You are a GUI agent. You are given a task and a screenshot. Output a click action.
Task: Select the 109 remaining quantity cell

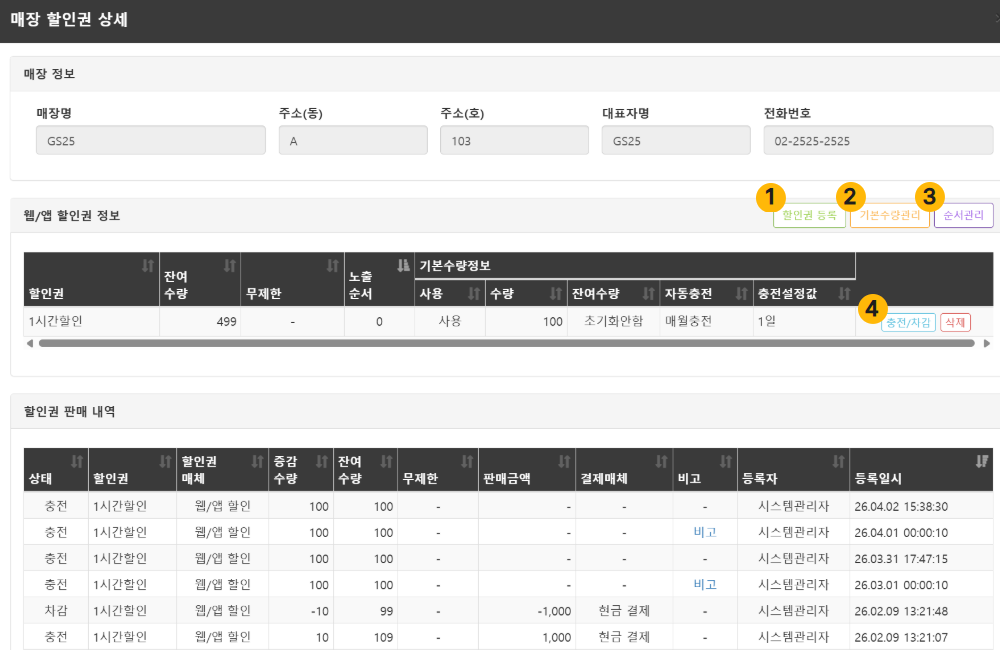365,637
